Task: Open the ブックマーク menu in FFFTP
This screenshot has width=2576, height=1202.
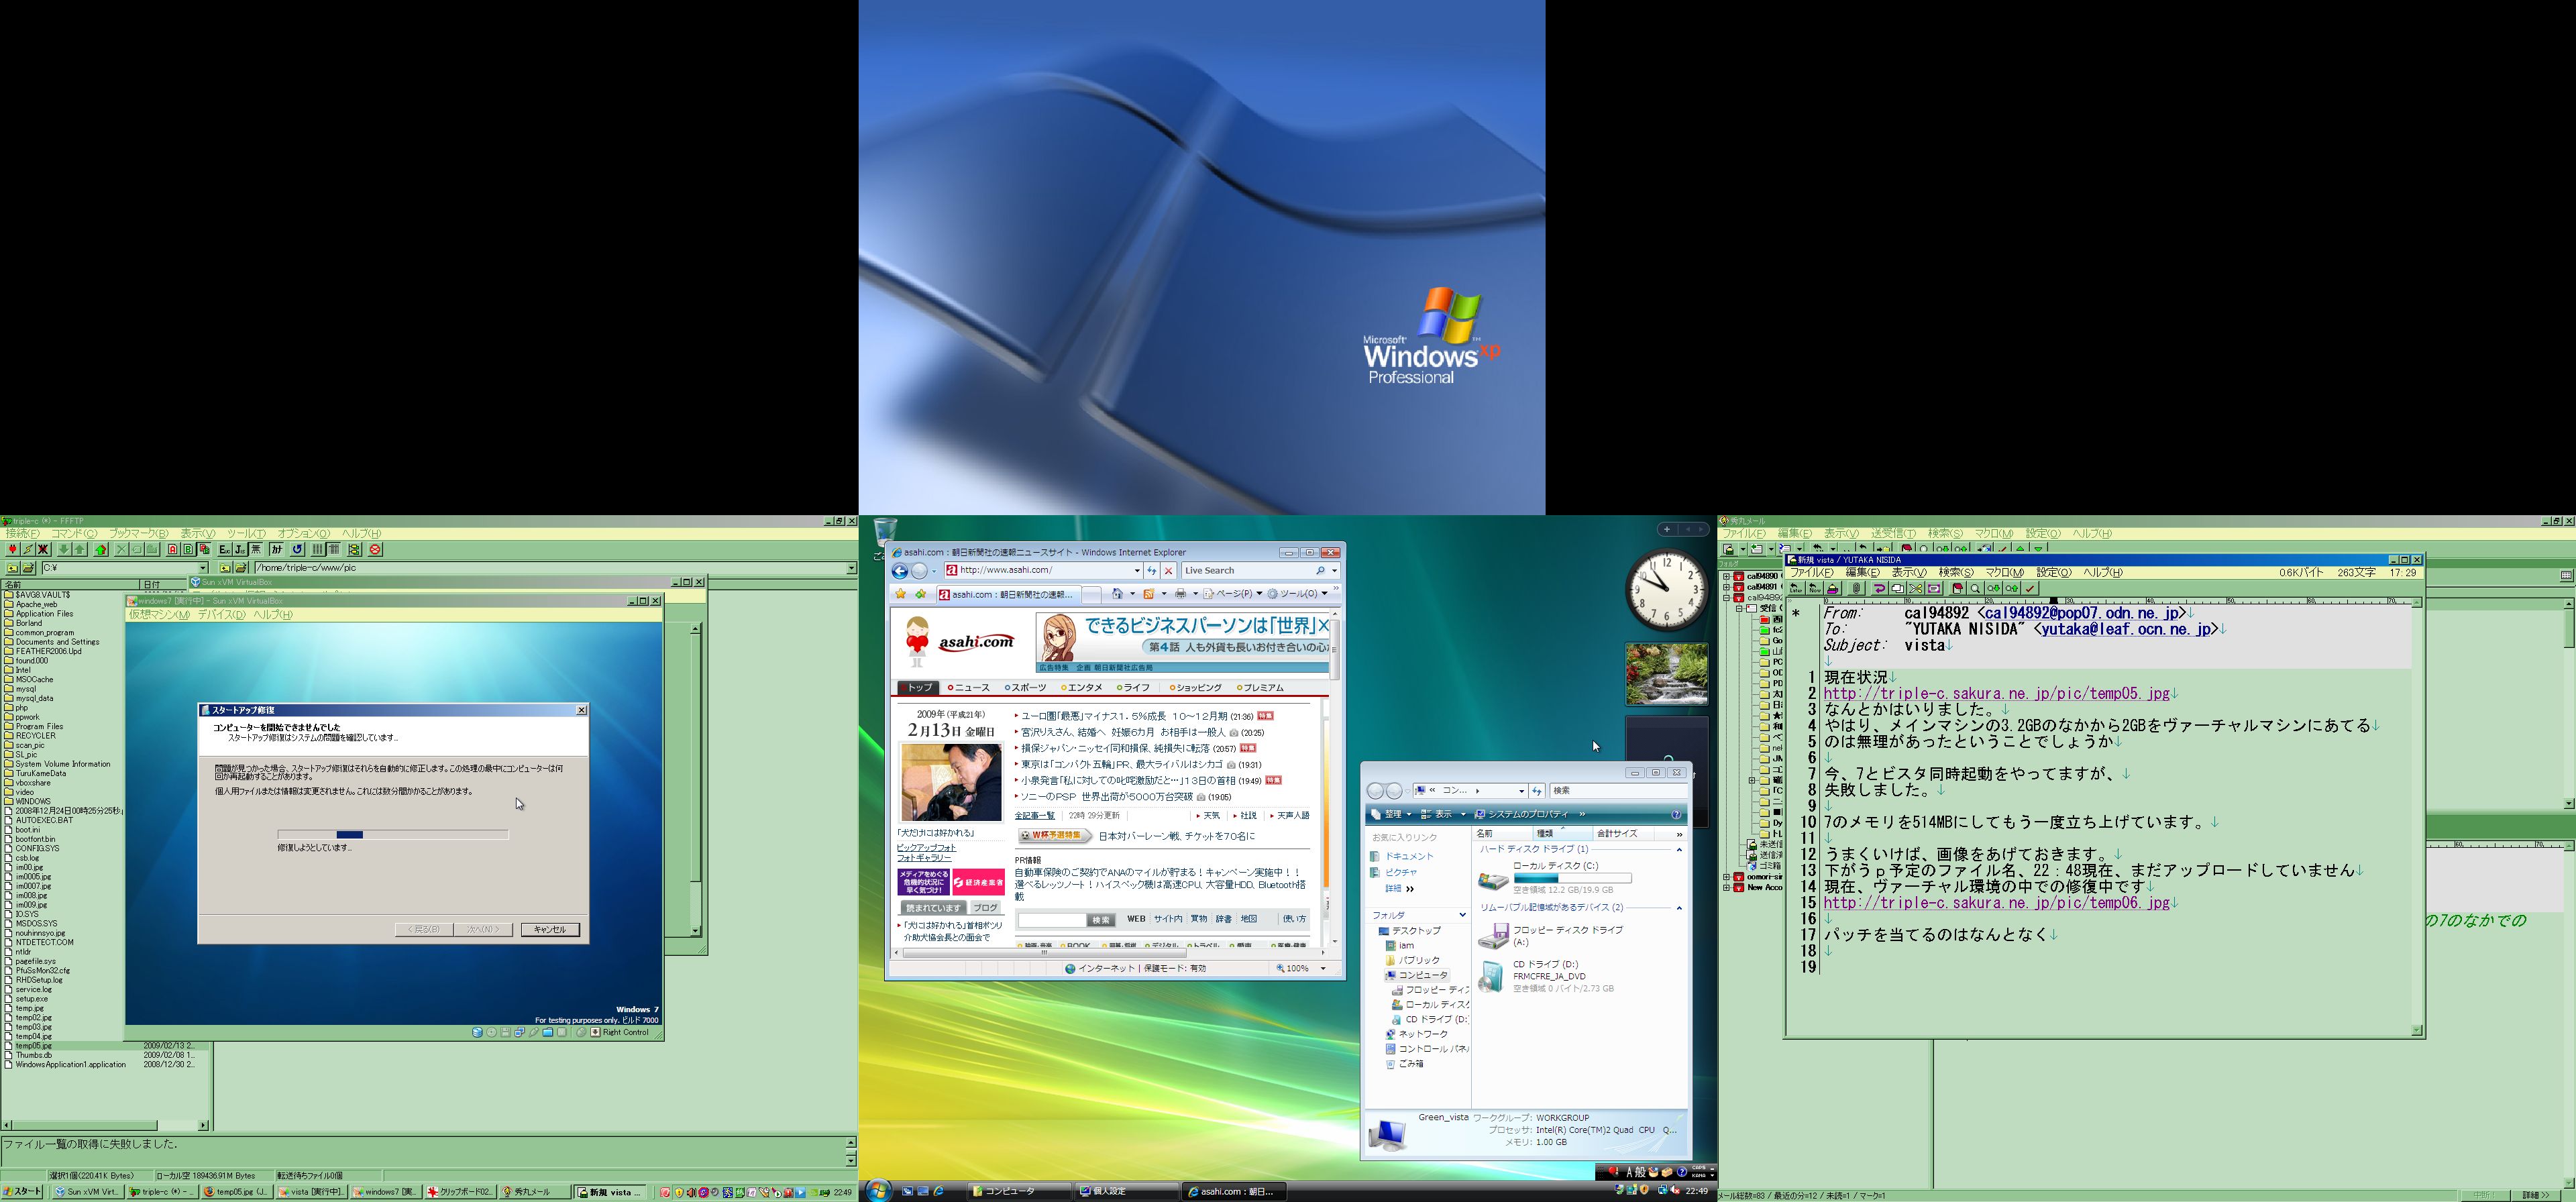Action: (138, 533)
